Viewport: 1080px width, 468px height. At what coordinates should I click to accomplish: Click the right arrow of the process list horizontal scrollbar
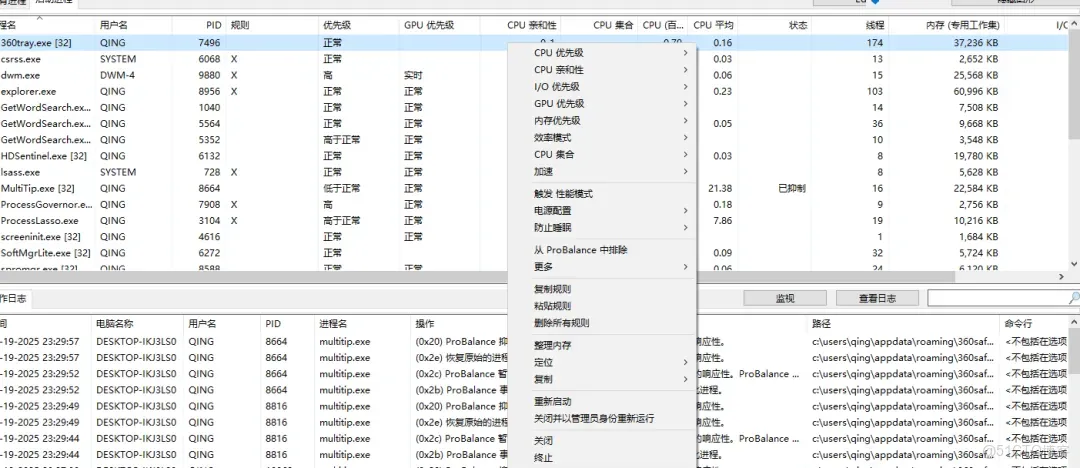coord(1061,276)
